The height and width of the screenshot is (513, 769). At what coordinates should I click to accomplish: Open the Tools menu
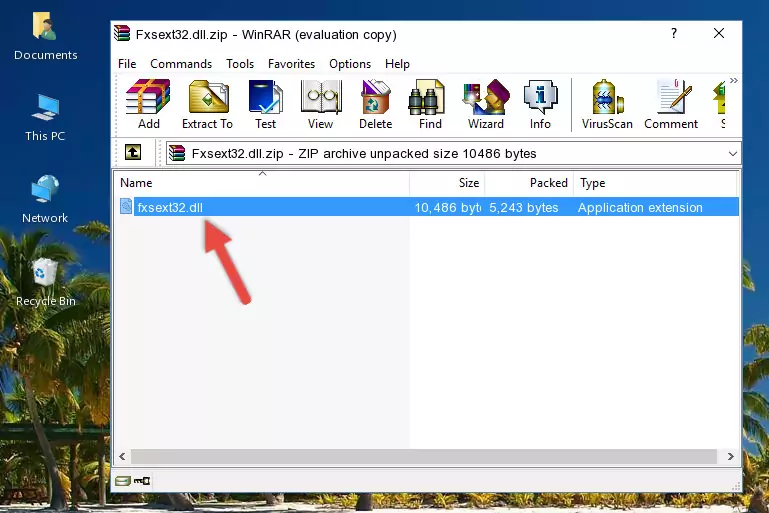(x=240, y=64)
